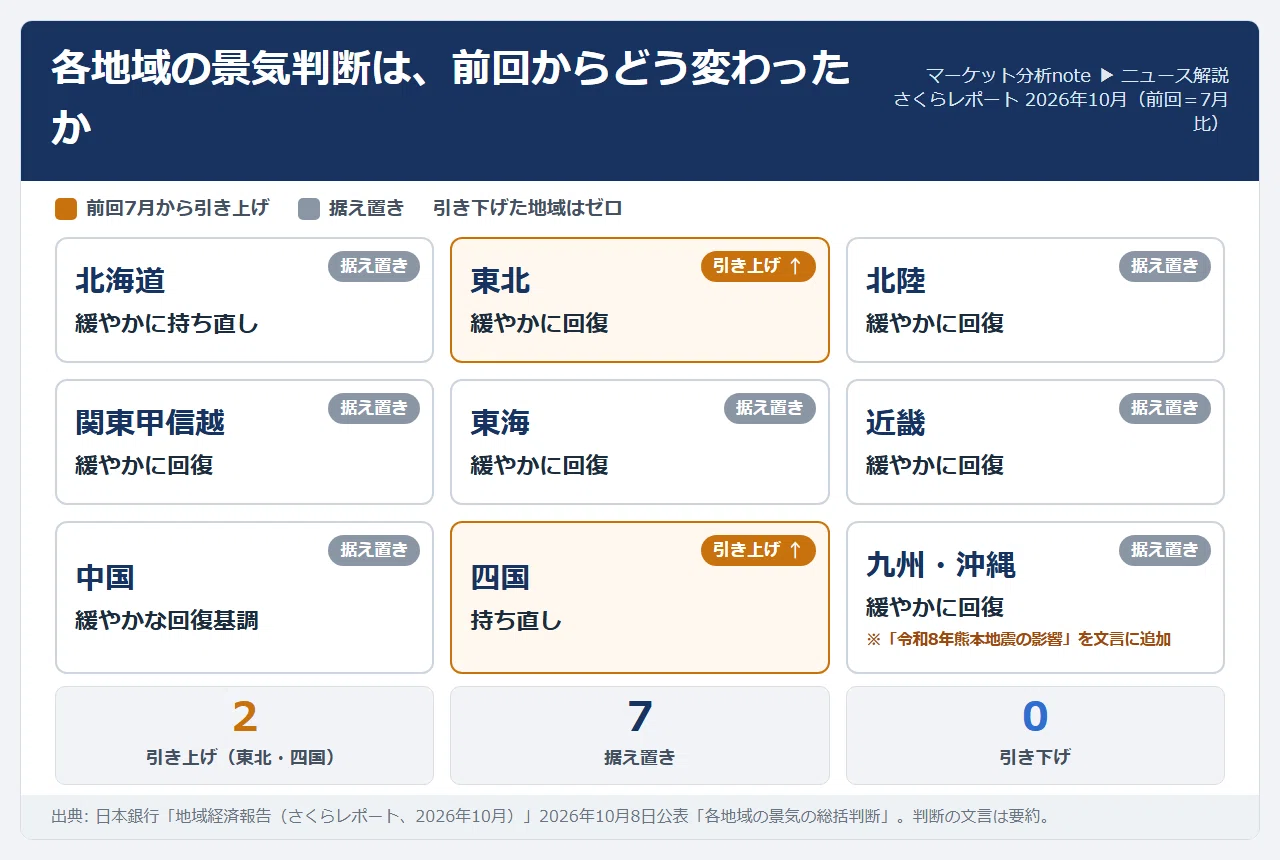Screen dimensions: 1280x860
Task: Select the 東海 region heading
Action: [x=500, y=423]
